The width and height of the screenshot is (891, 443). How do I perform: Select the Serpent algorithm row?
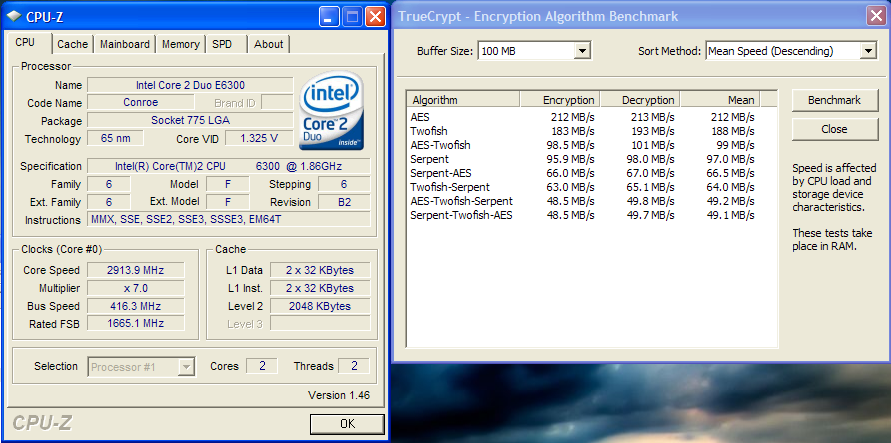click(x=591, y=159)
